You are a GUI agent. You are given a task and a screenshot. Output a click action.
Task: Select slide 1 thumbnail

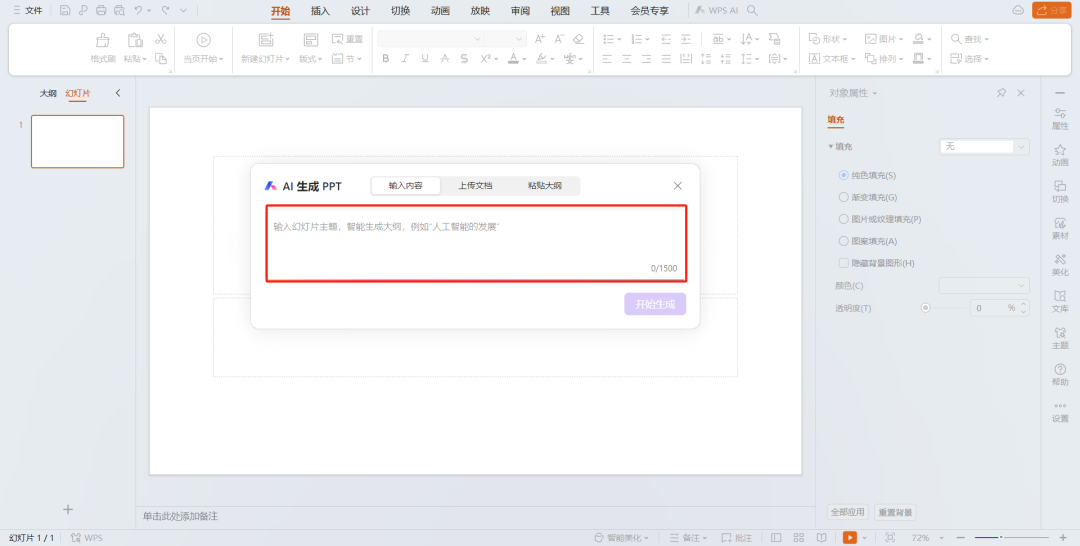point(77,141)
